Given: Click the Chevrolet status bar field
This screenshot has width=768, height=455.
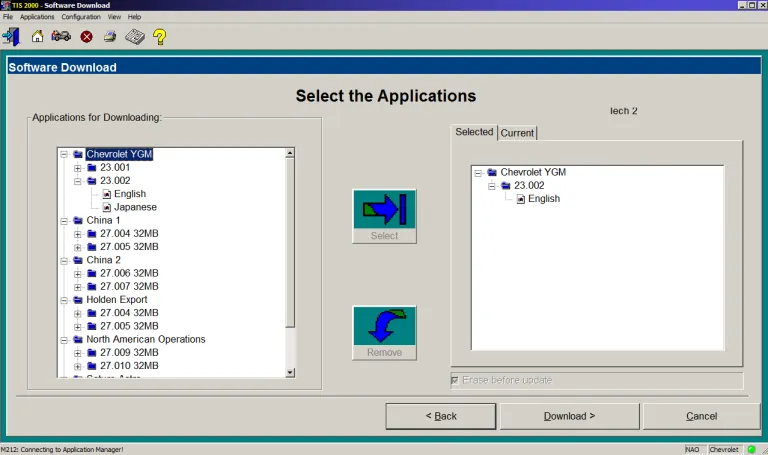Looking at the screenshot, I should point(725,449).
